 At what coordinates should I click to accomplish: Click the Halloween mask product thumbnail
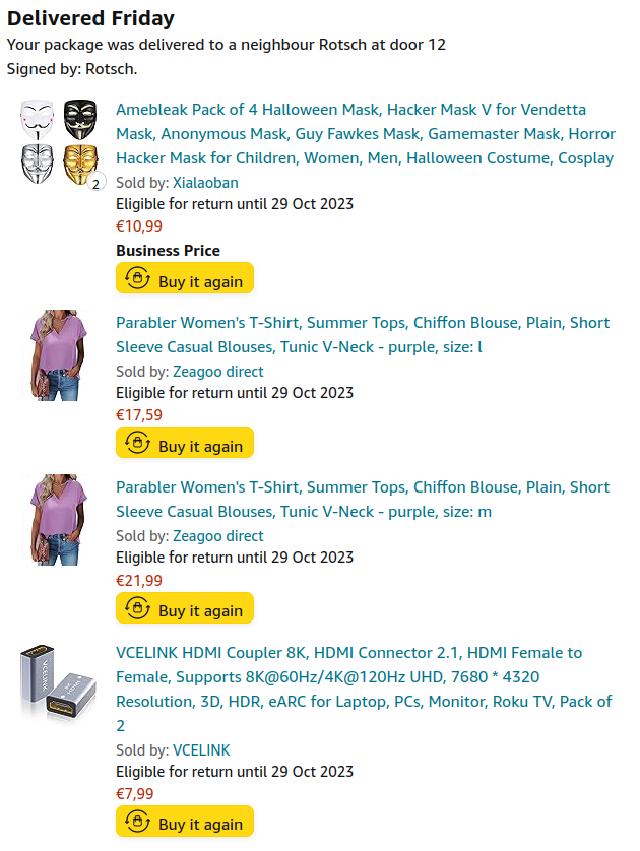(59, 142)
